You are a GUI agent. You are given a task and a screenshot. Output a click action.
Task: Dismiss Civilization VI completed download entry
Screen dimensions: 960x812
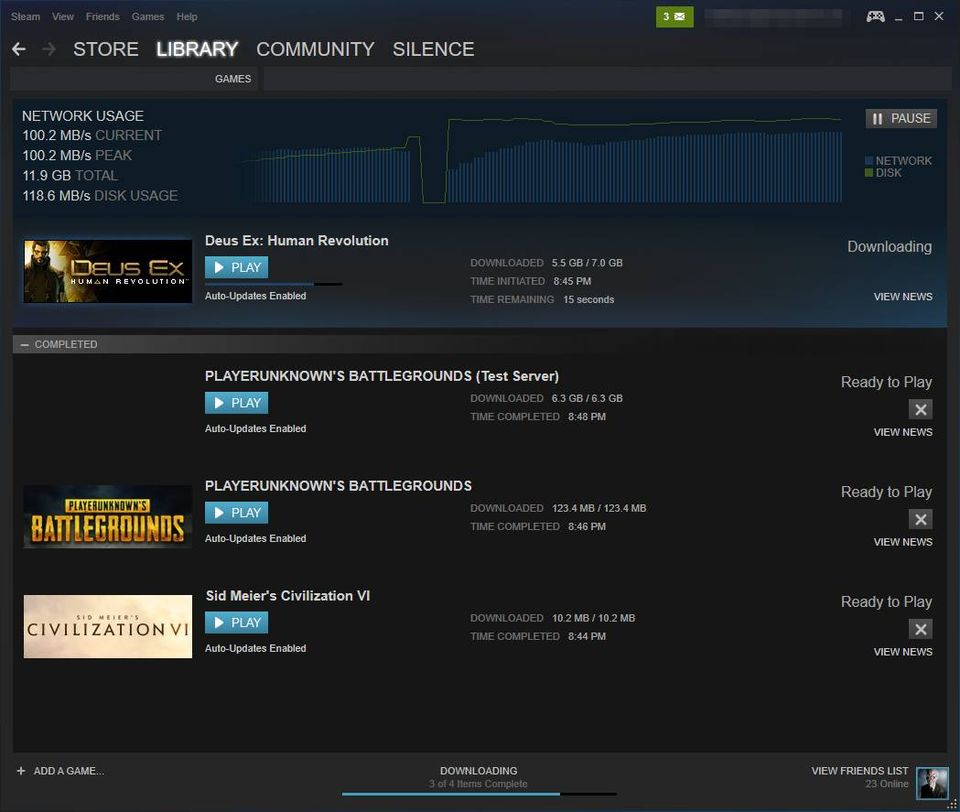click(x=921, y=629)
